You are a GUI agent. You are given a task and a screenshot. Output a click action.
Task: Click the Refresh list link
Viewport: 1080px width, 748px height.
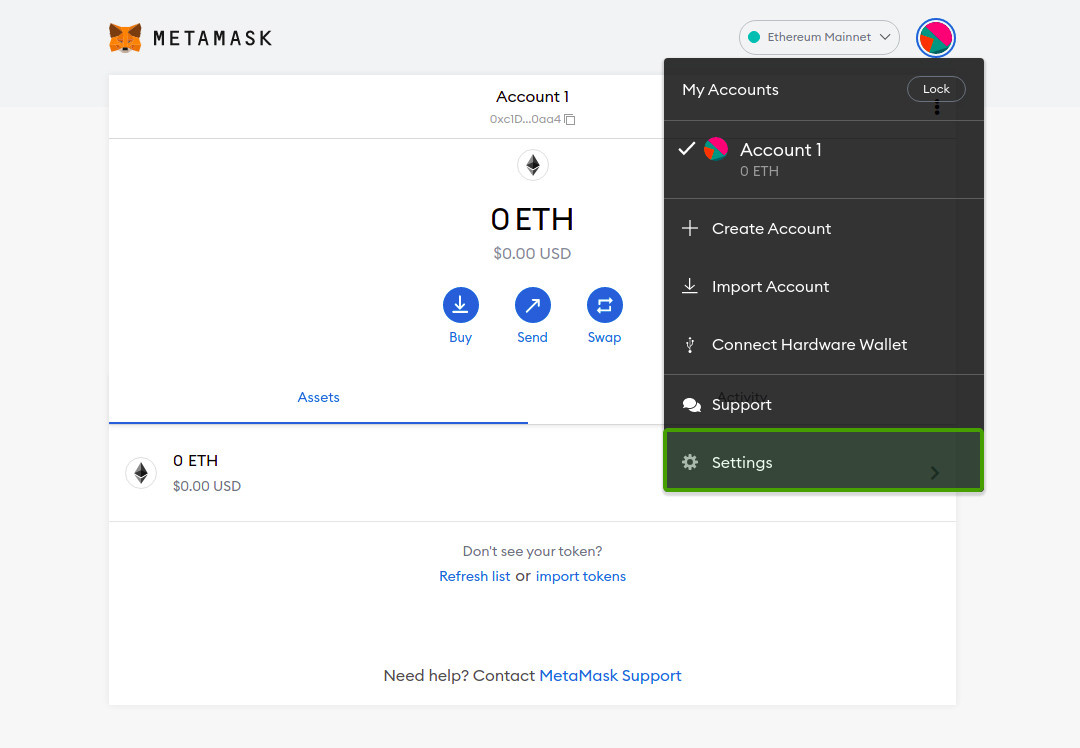click(475, 576)
